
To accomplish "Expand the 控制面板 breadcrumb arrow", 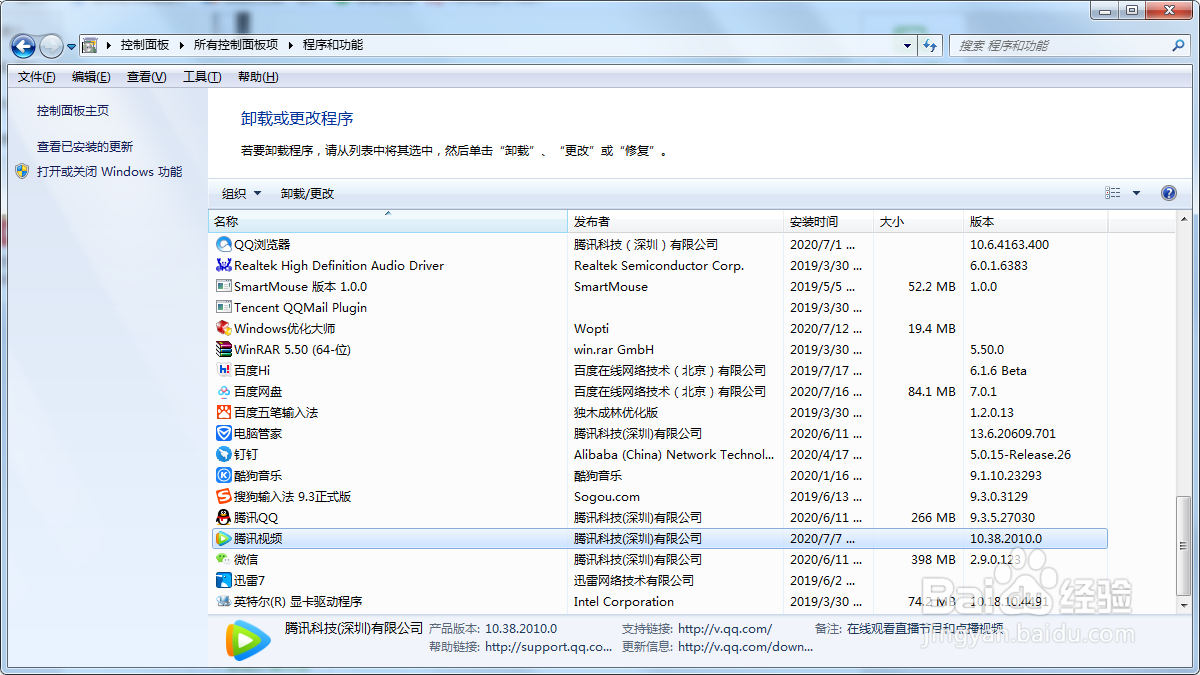I will click(181, 45).
